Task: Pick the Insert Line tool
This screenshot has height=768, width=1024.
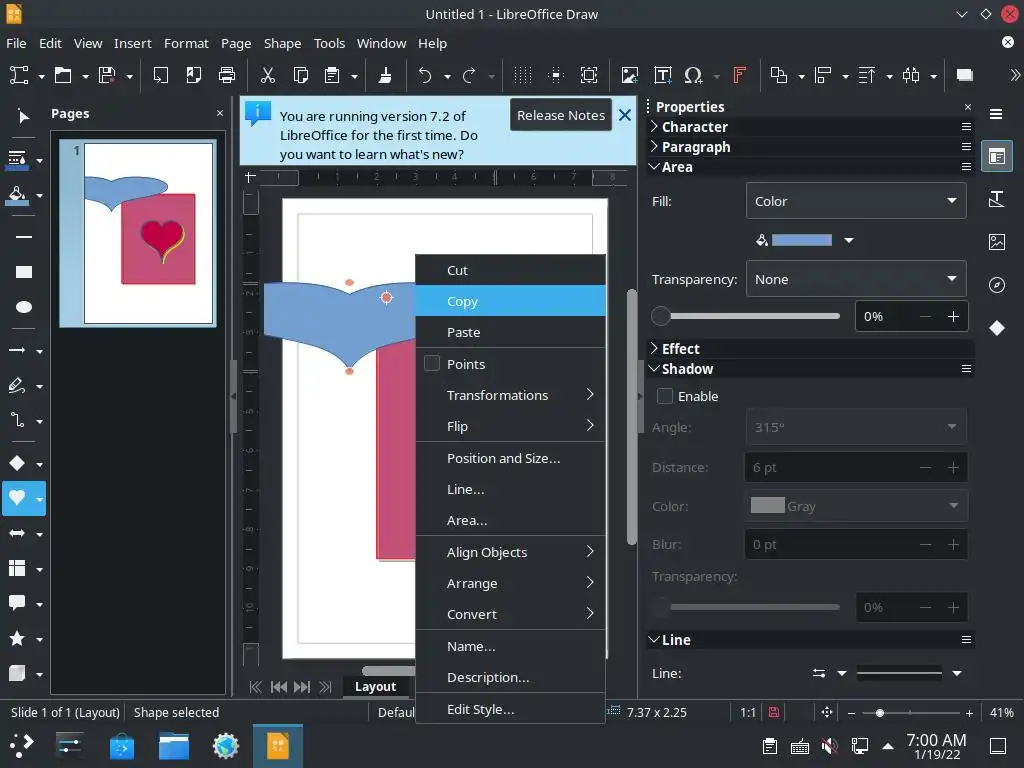Action: 24,237
